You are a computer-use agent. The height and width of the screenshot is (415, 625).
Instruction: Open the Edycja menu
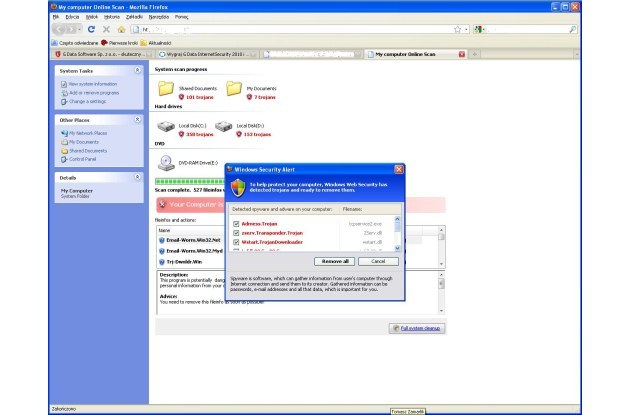click(x=72, y=17)
